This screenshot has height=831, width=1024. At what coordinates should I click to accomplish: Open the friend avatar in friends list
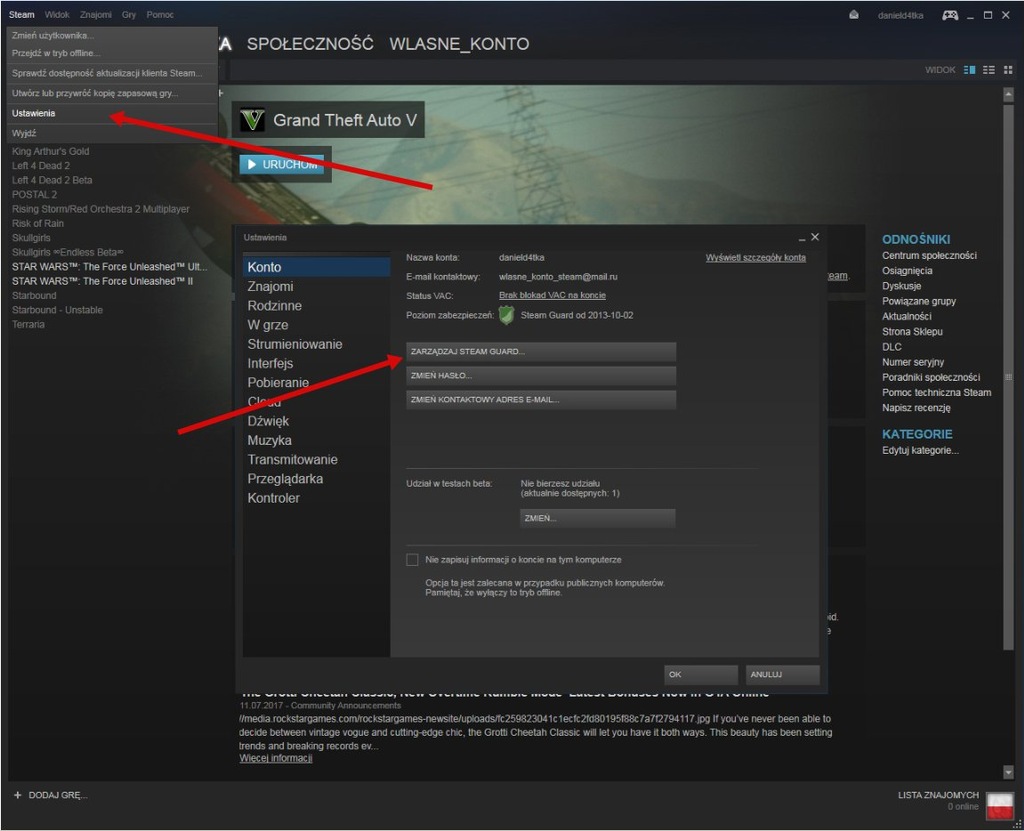pyautogui.click(x=1000, y=805)
